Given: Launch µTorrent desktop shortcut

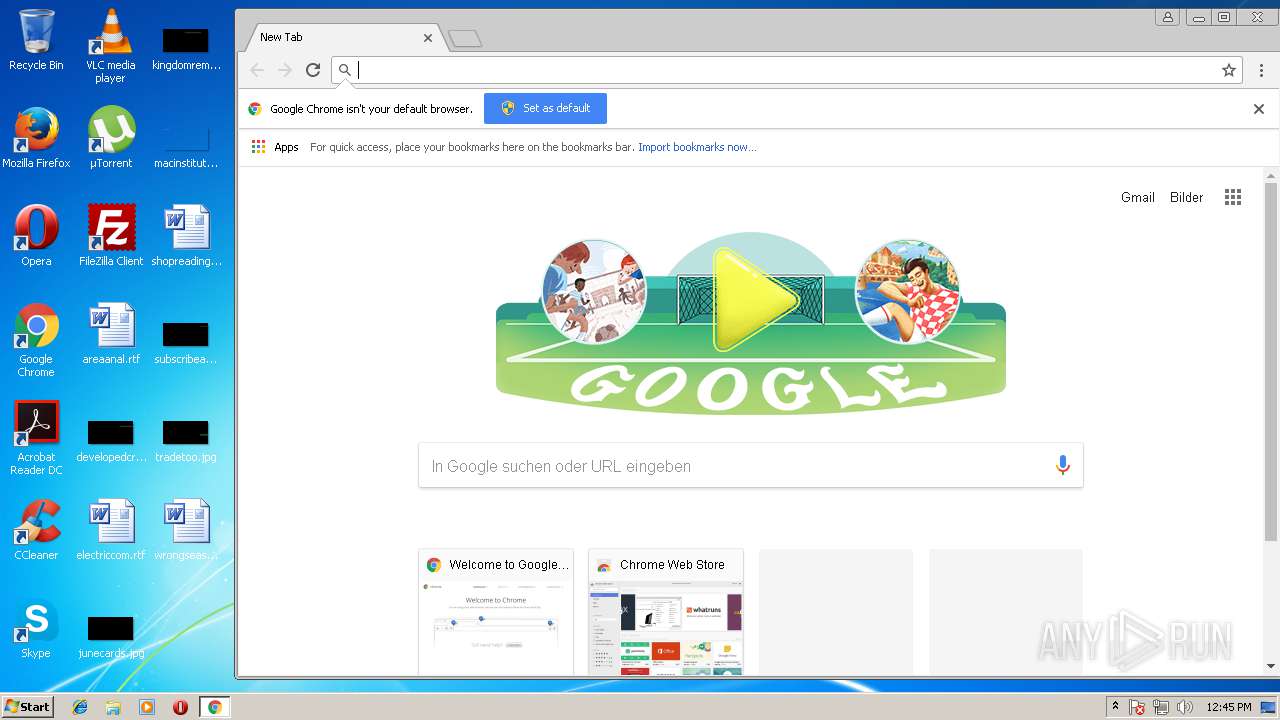Looking at the screenshot, I should pos(110,138).
